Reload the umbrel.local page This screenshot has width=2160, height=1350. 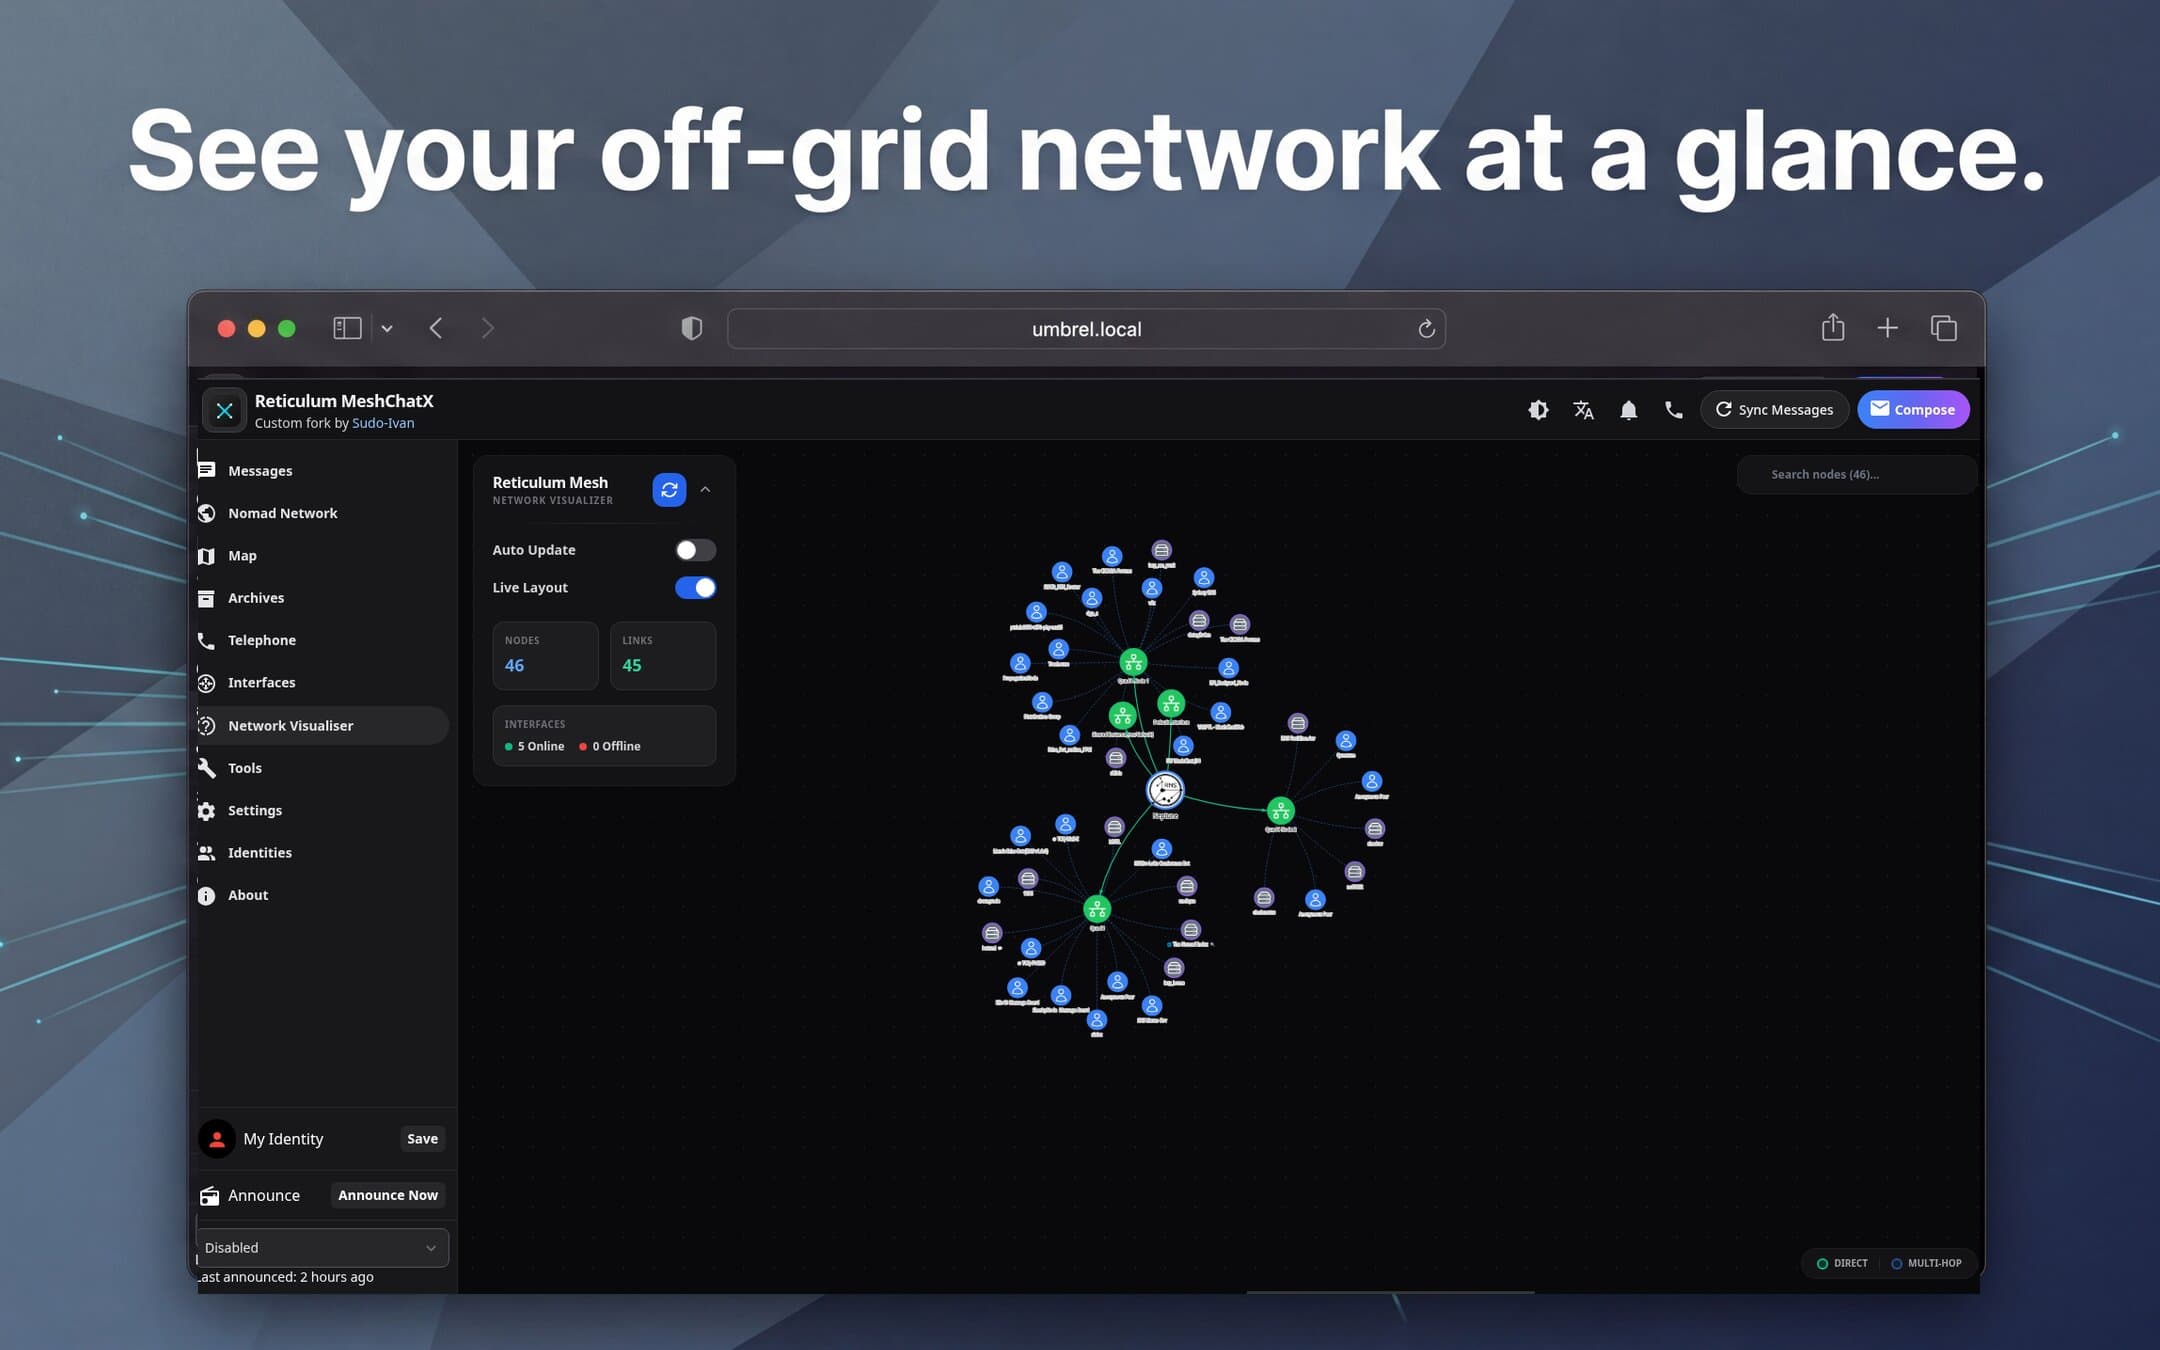(1426, 329)
